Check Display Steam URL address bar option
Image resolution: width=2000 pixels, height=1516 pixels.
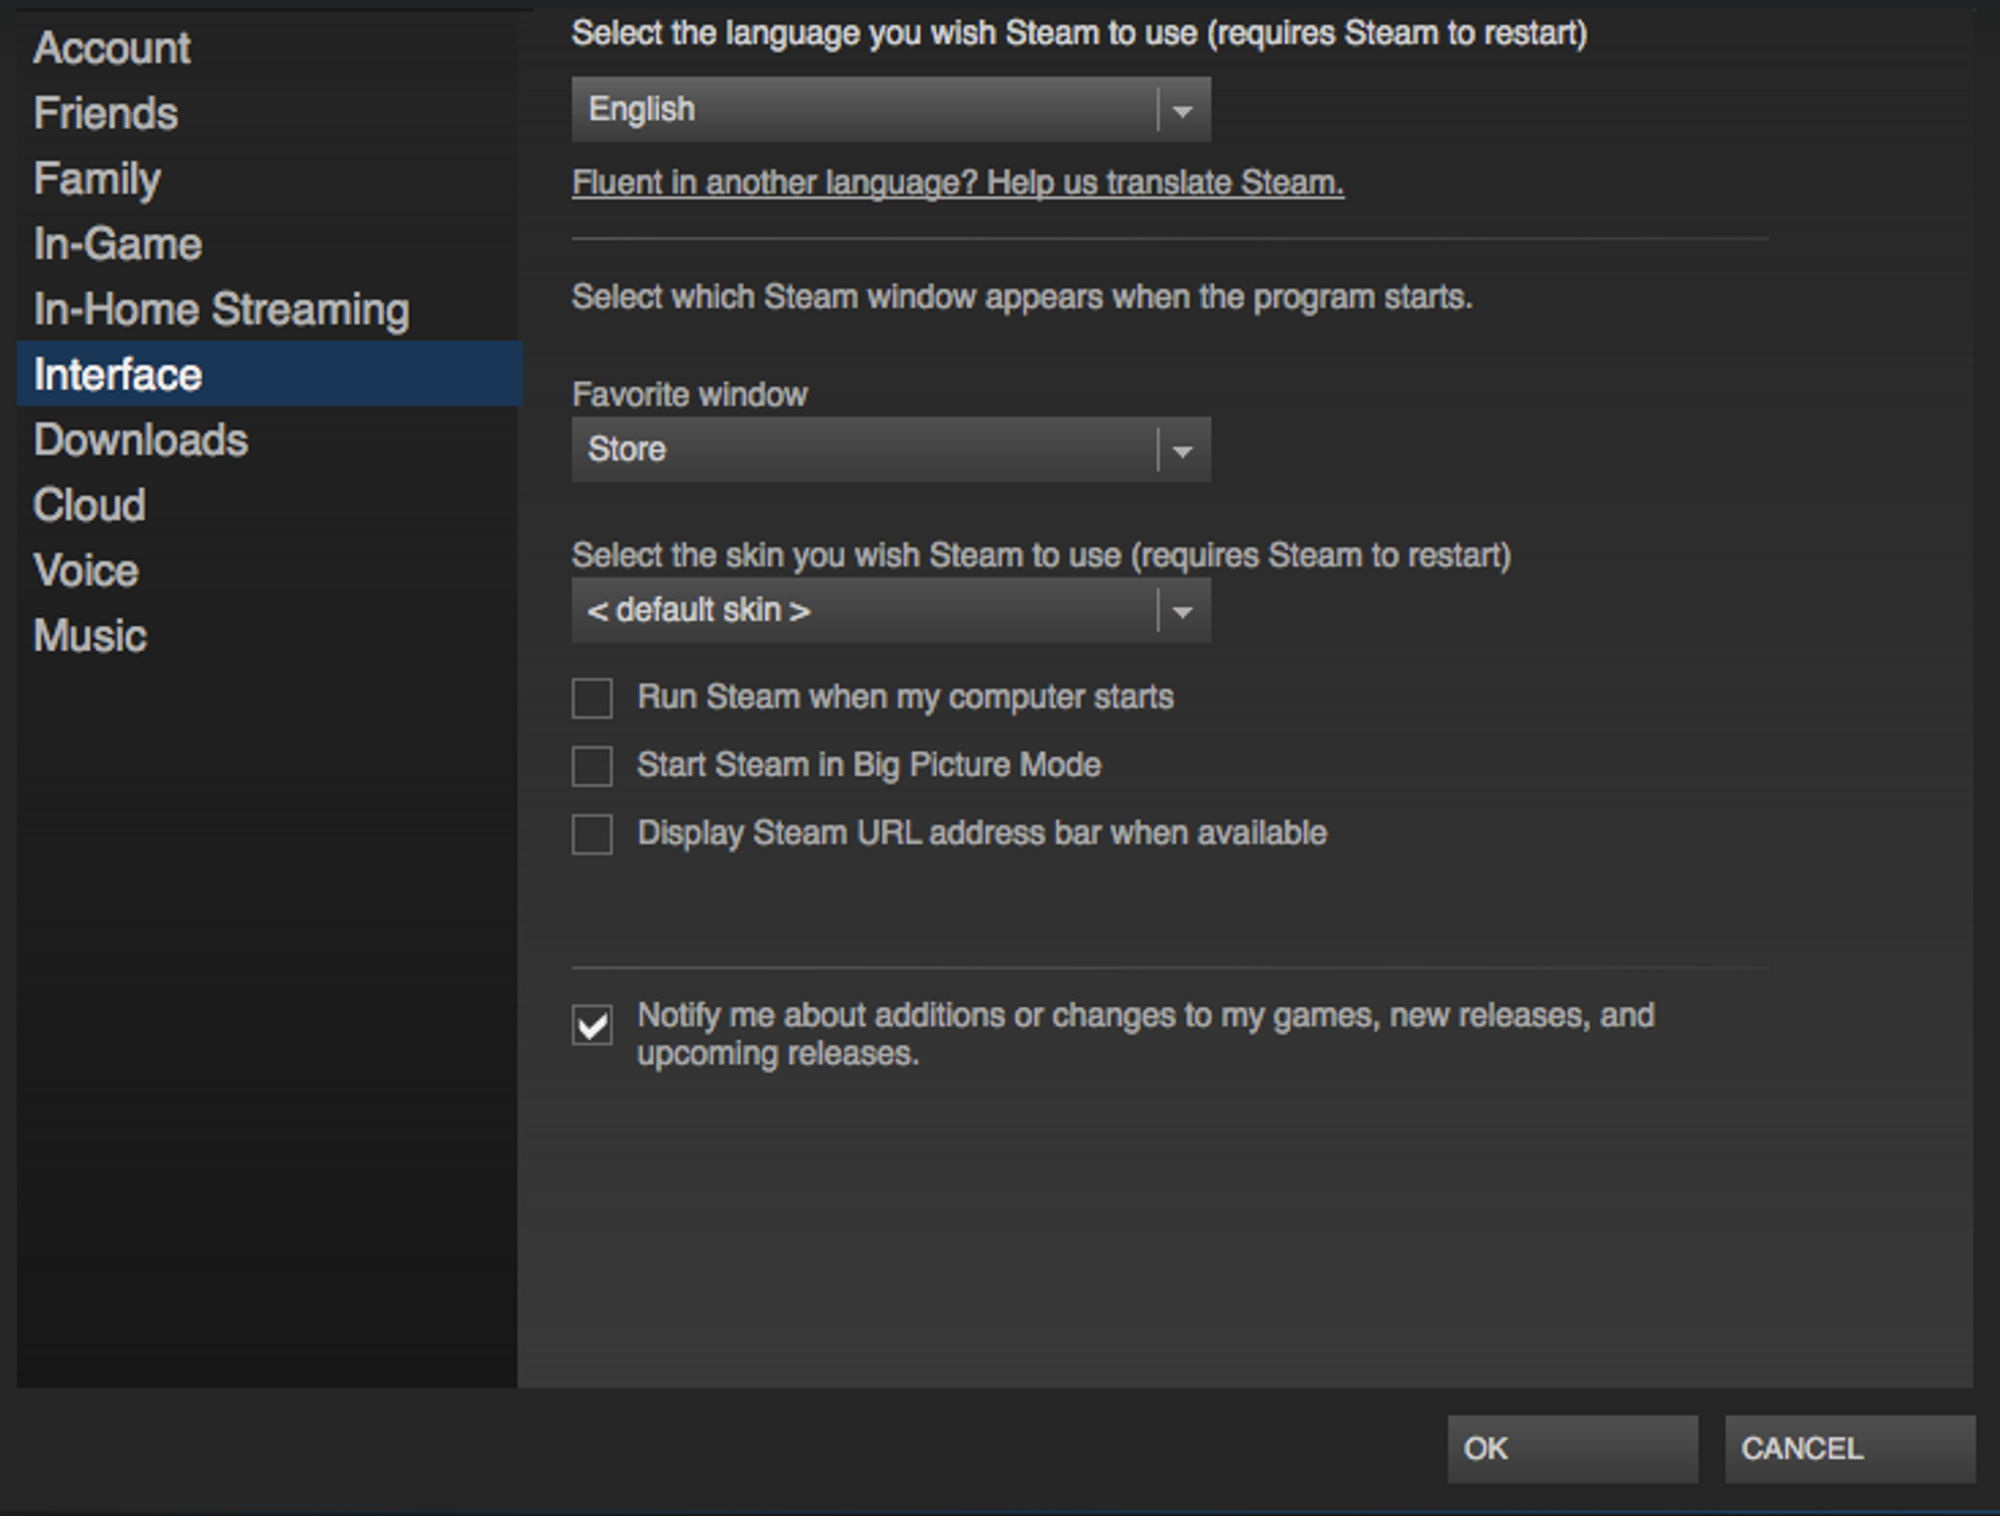[x=592, y=834]
